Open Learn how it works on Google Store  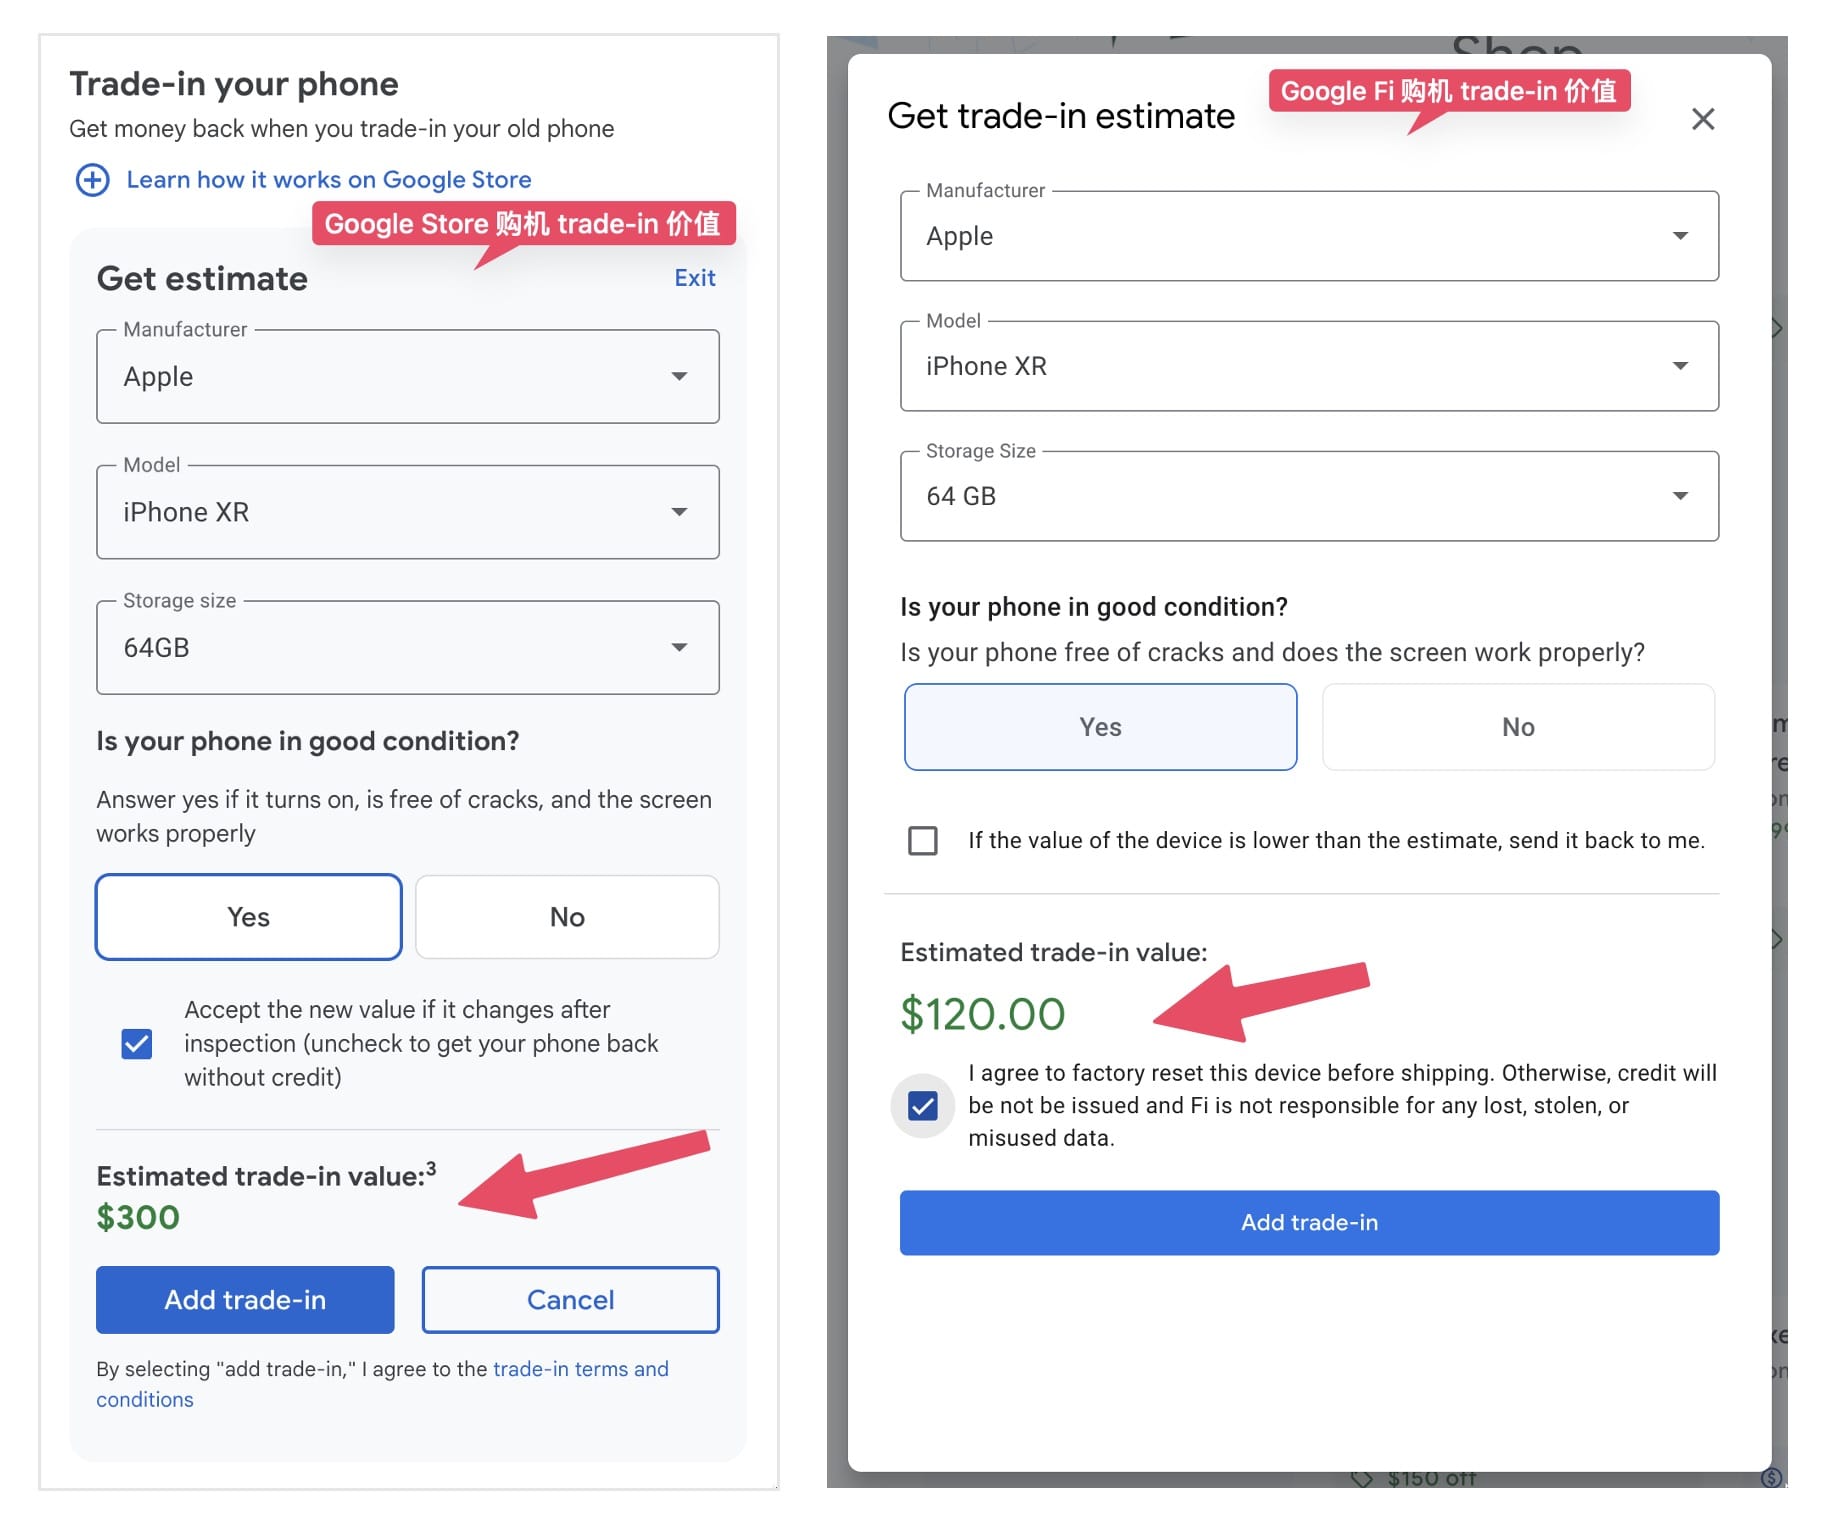point(328,180)
